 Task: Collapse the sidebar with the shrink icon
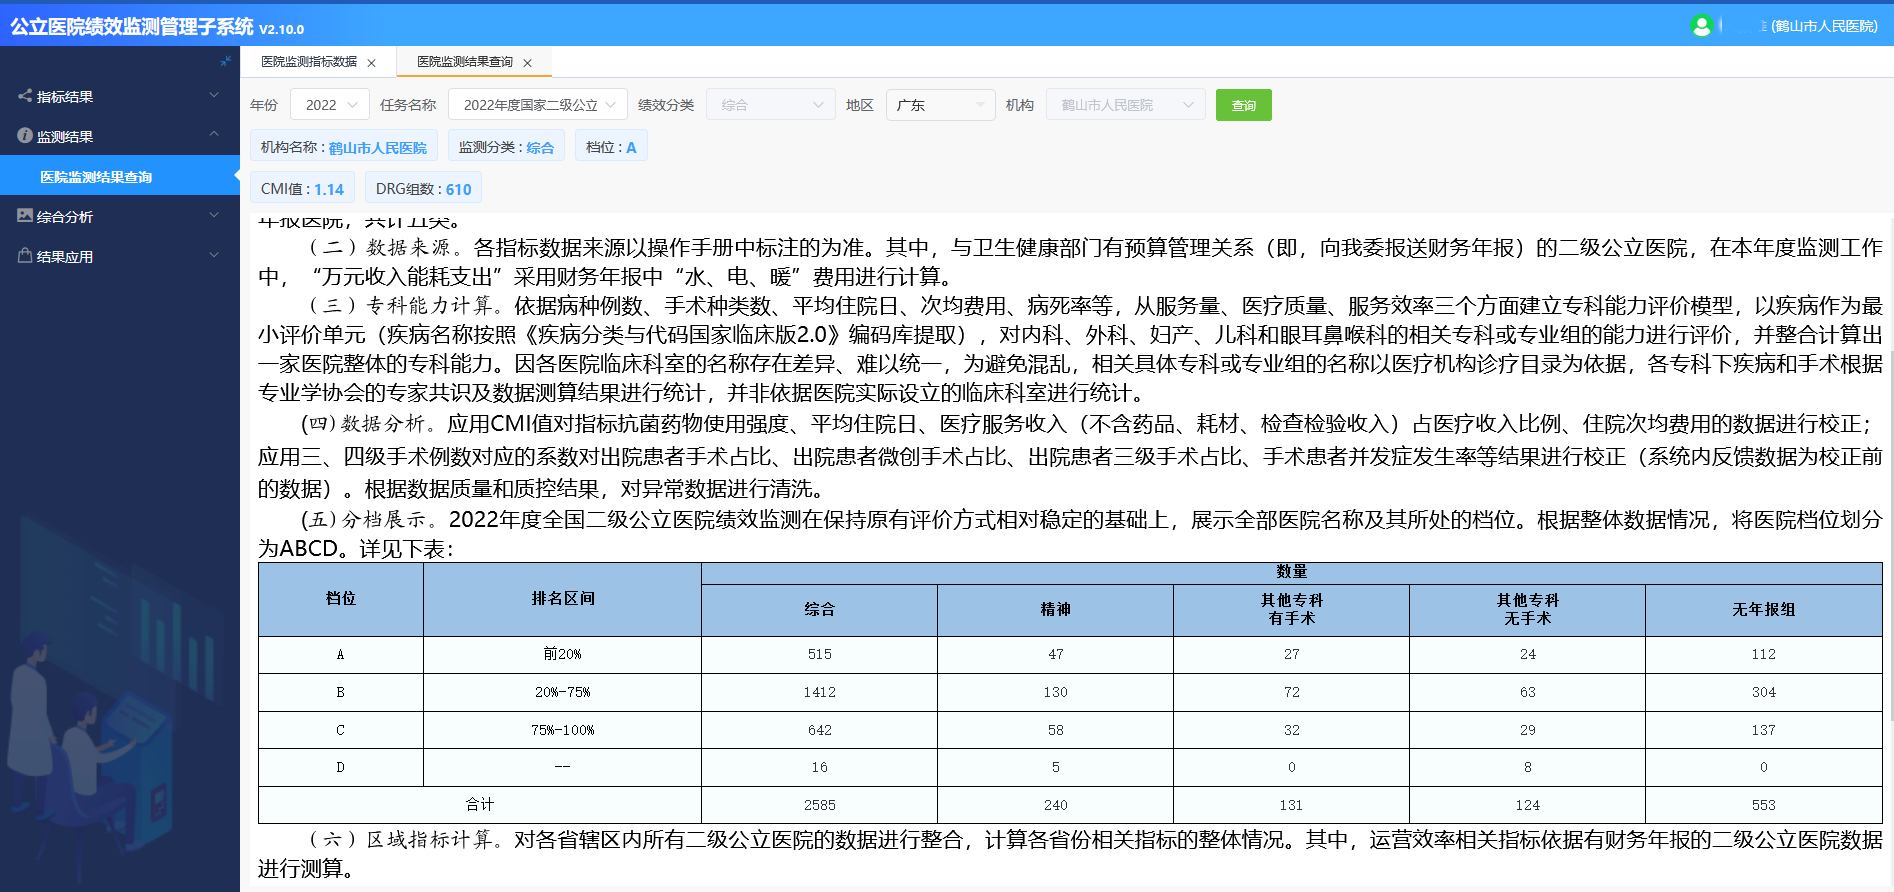[225, 61]
